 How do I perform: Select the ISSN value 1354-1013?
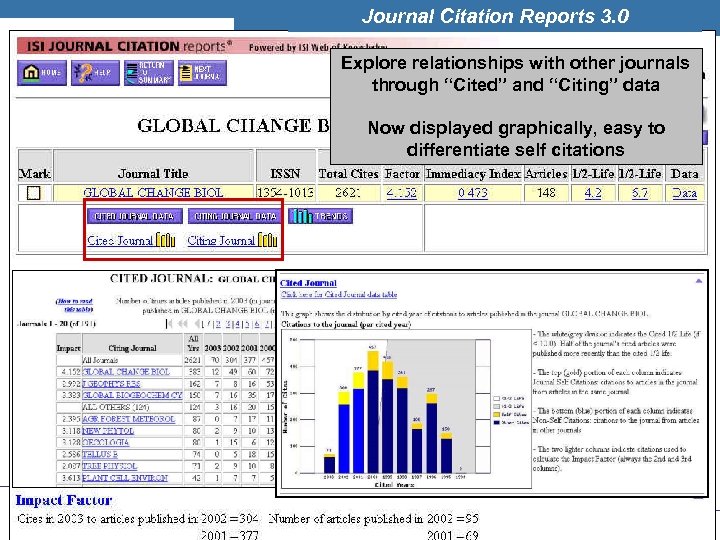[x=285, y=192]
